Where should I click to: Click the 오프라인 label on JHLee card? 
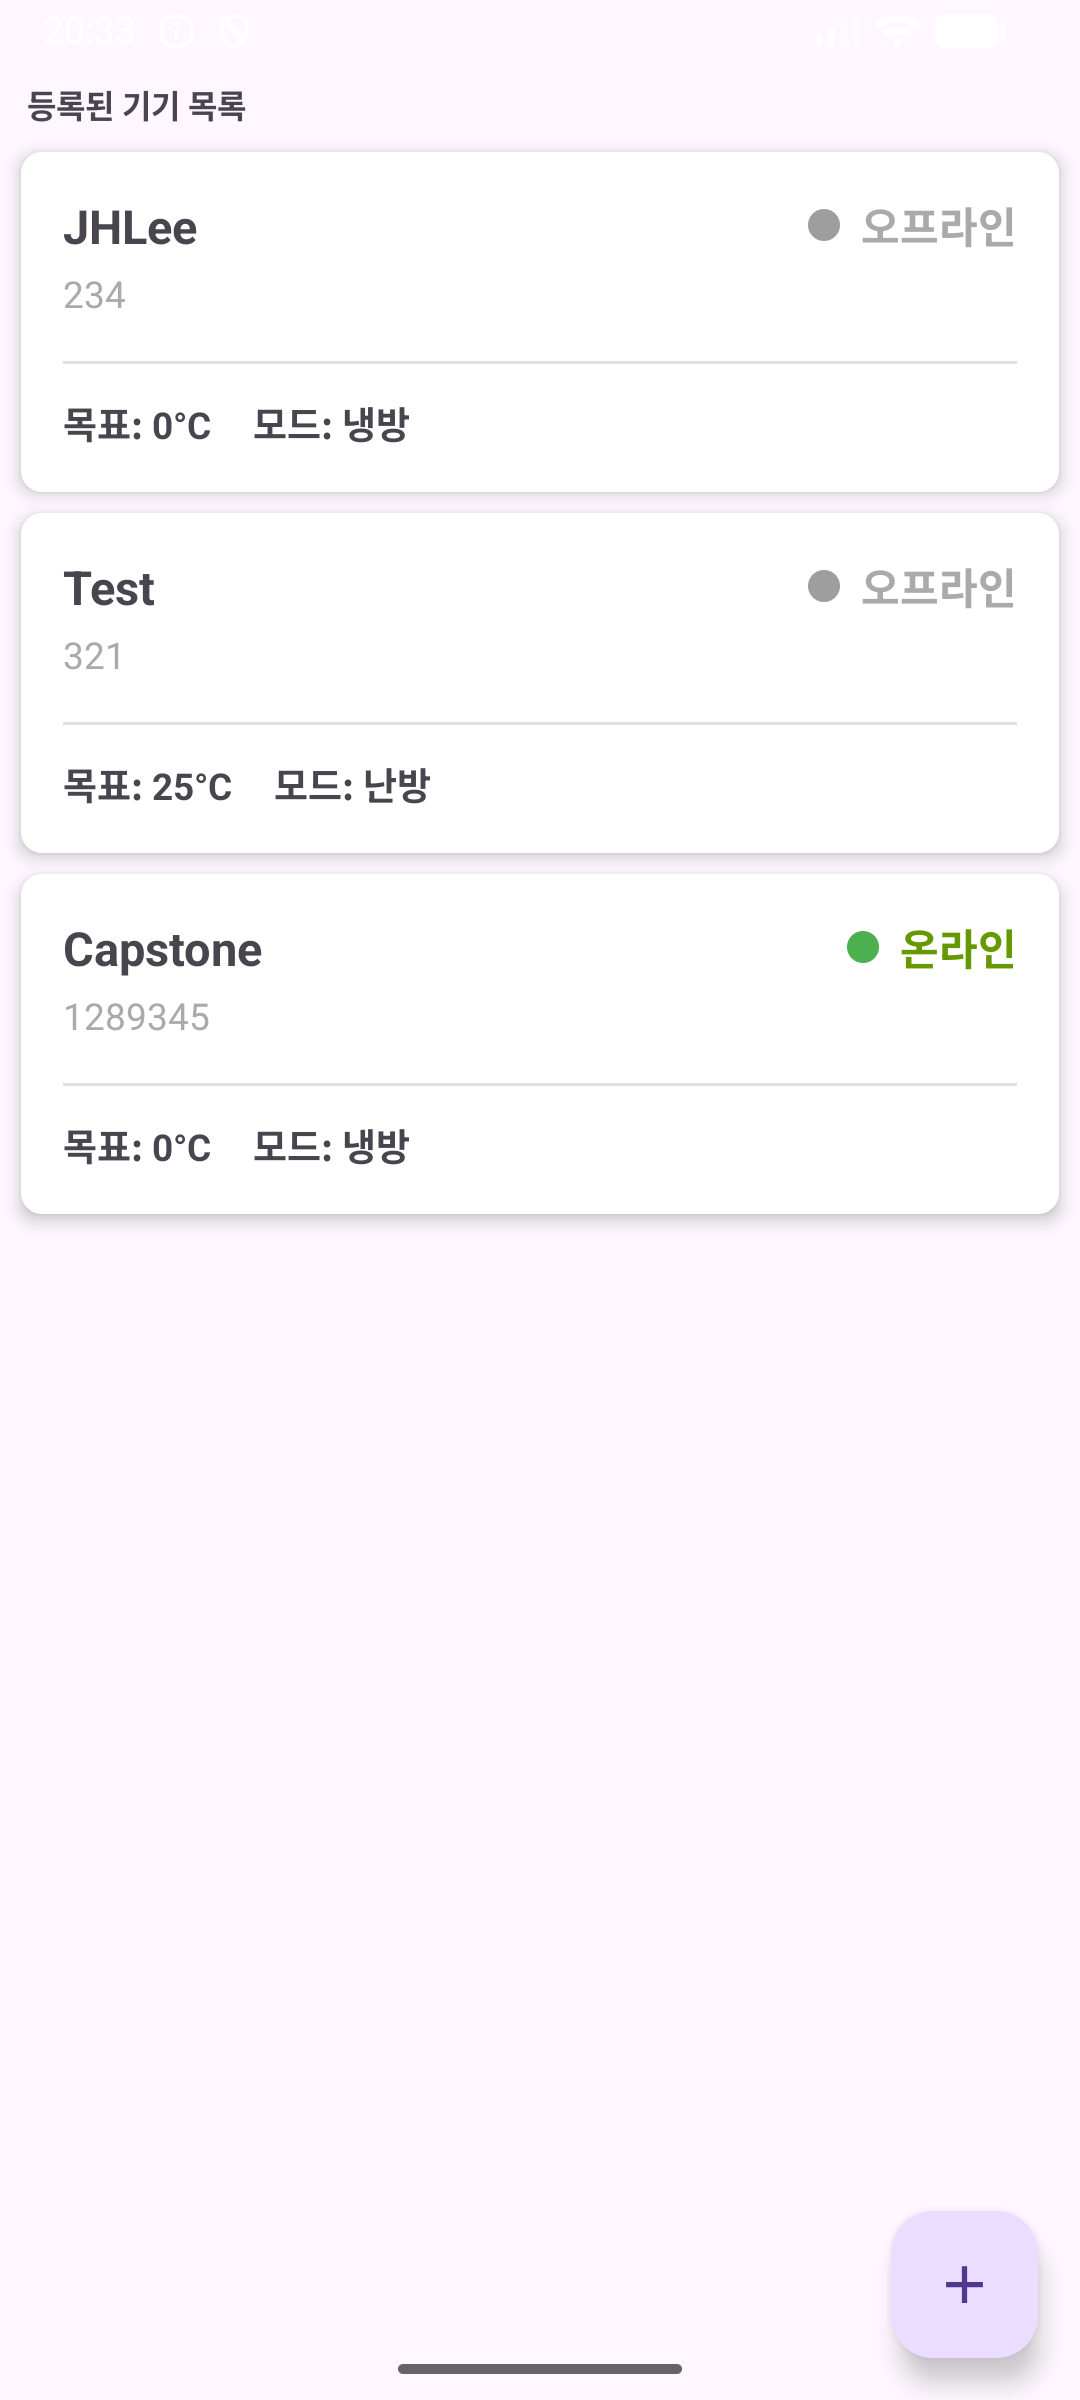(x=938, y=227)
